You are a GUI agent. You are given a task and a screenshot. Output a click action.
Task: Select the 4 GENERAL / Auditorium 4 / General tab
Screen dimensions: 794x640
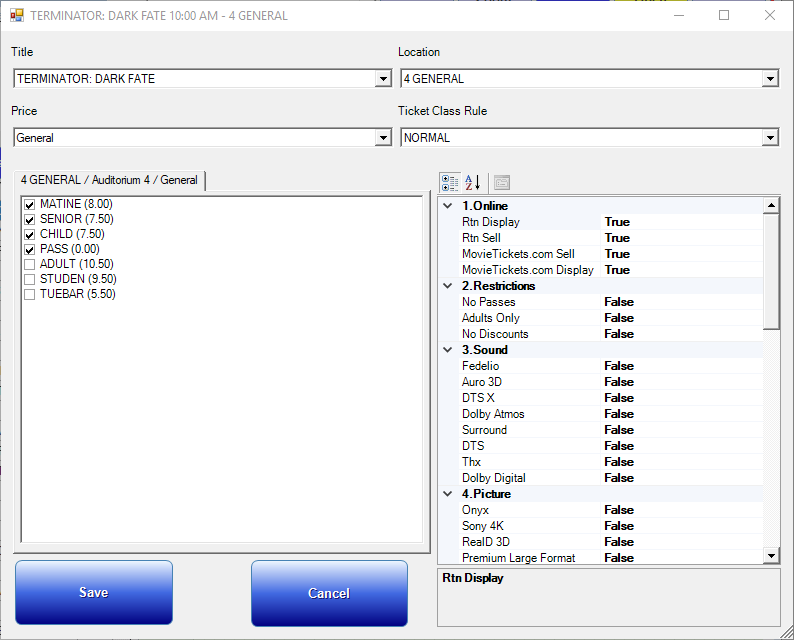coord(109,180)
